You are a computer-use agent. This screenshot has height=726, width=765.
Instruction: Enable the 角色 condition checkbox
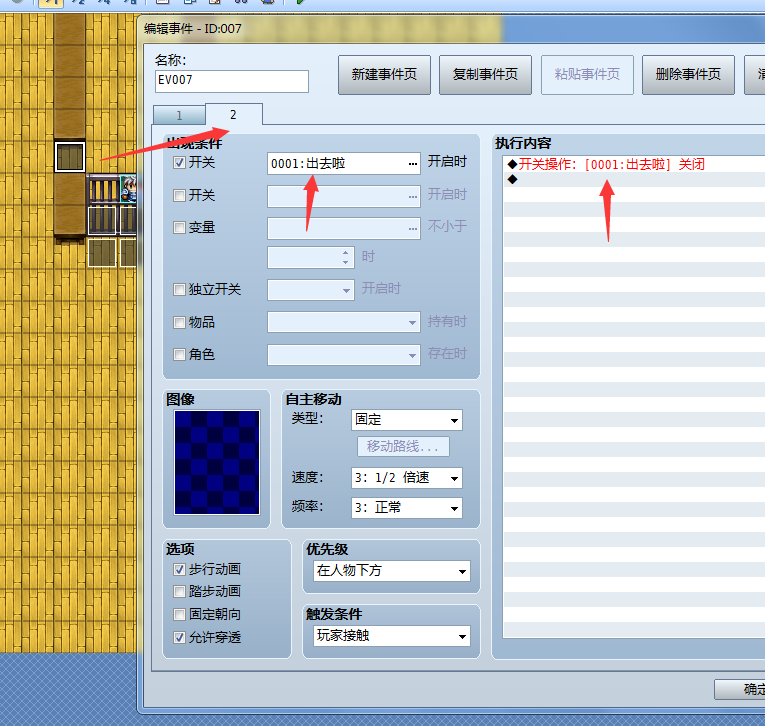[x=179, y=354]
